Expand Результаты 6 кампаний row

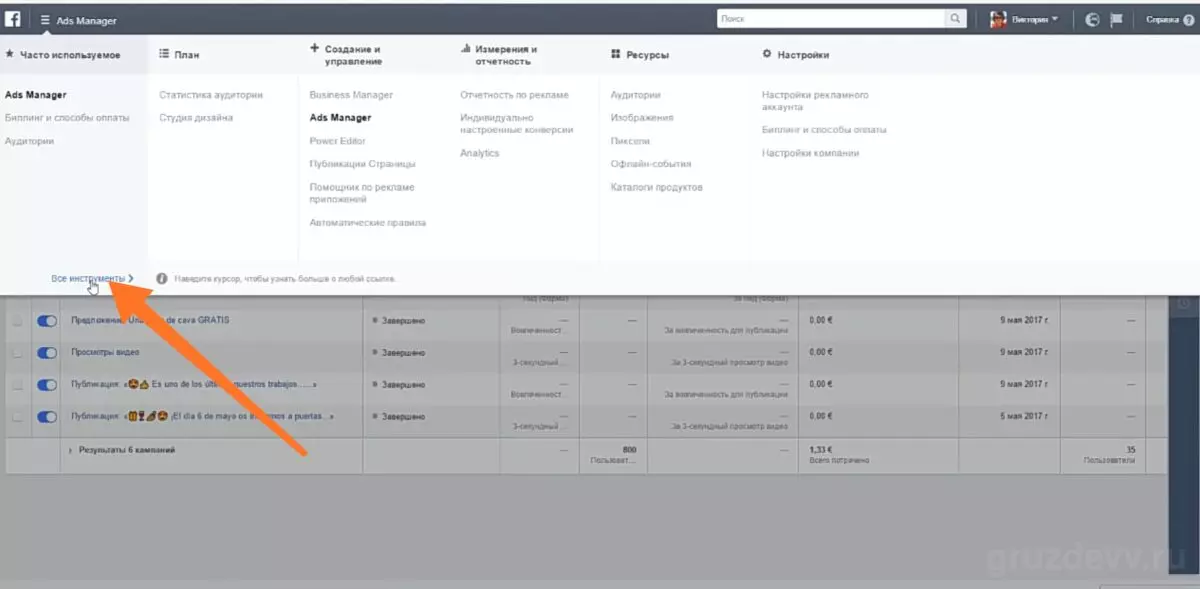point(70,451)
